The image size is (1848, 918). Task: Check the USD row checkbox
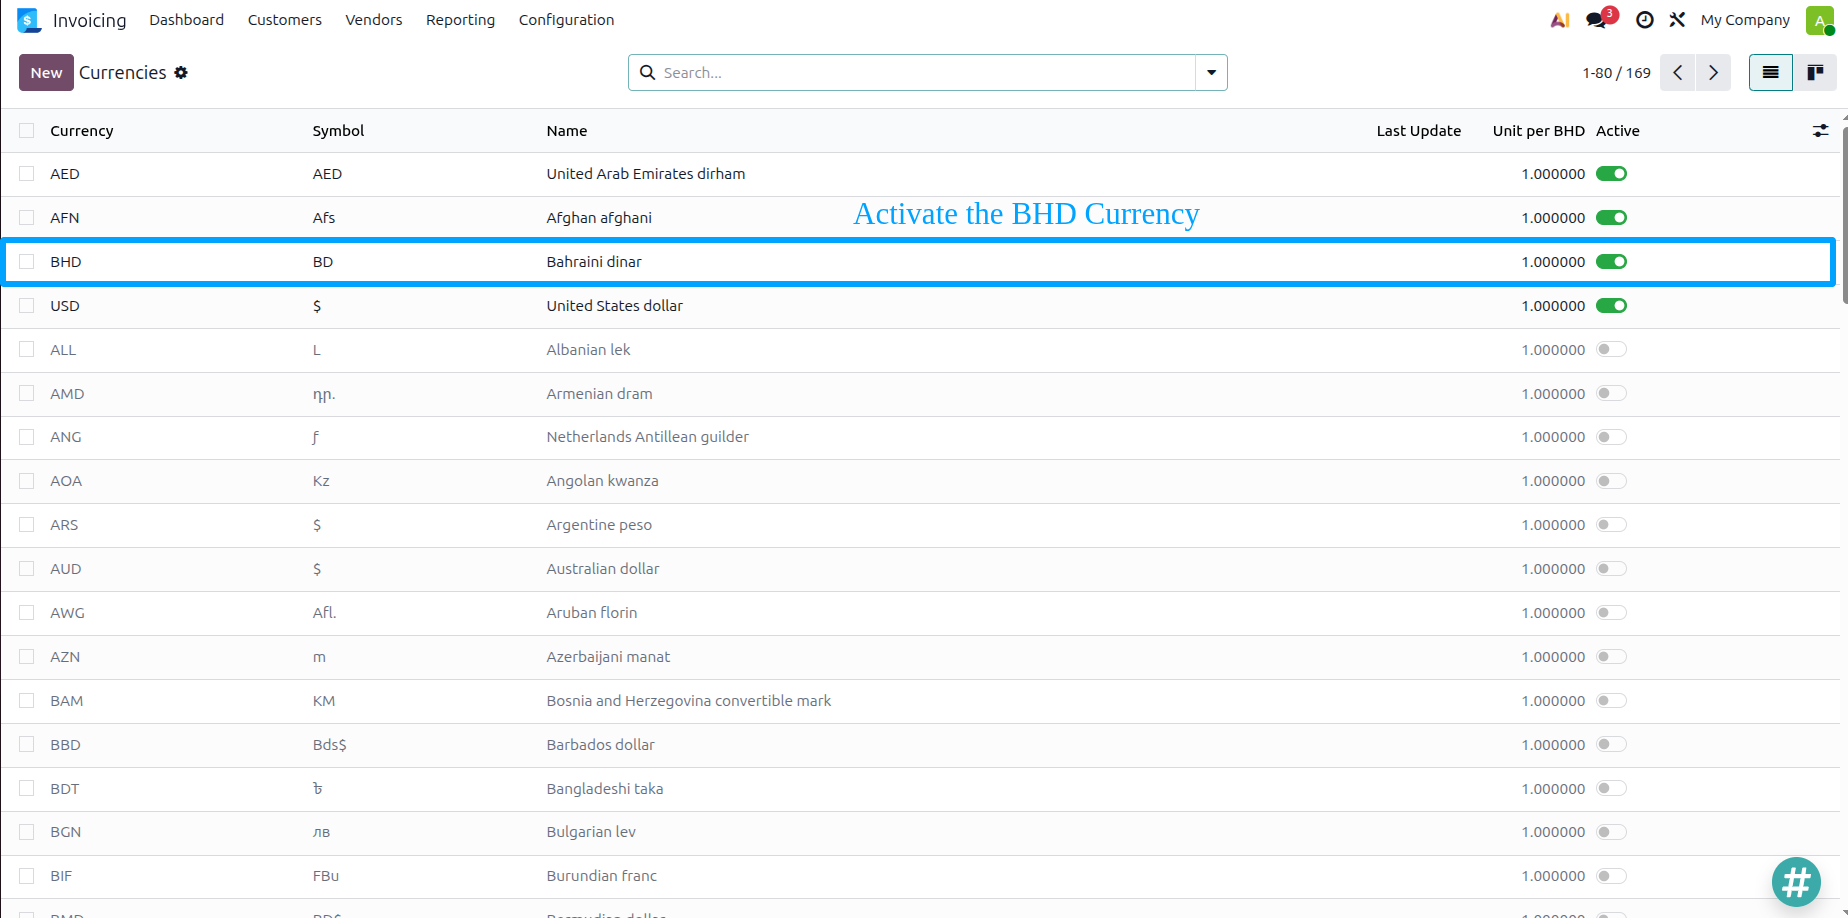click(27, 306)
